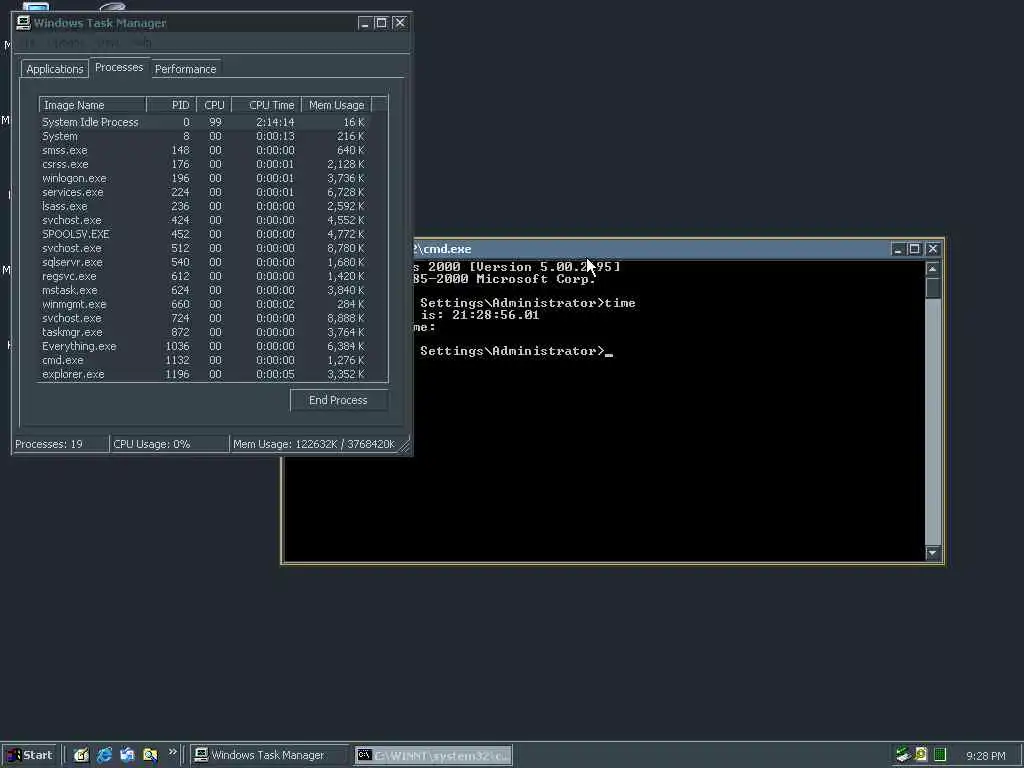Sort by the CPU Time column header
1024x768 pixels.
tap(266, 105)
